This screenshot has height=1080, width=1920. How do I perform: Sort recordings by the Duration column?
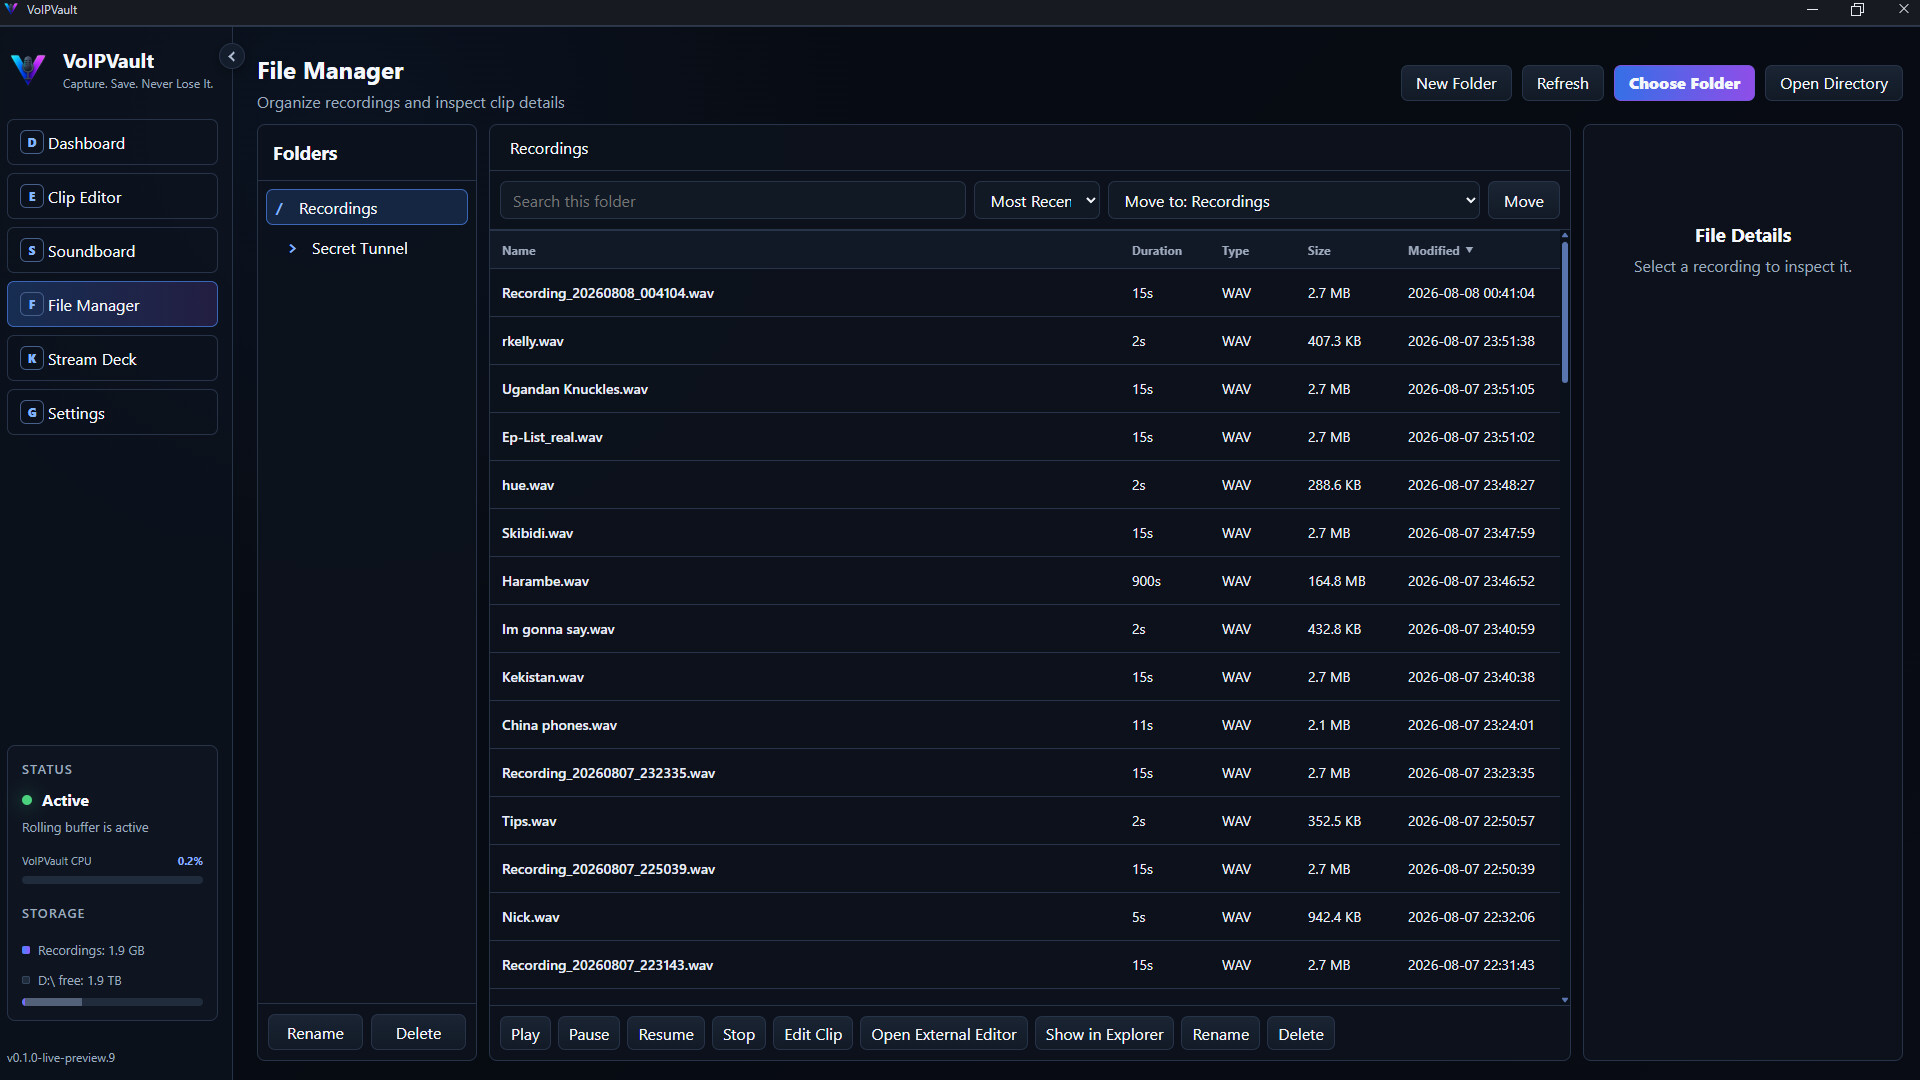click(1156, 251)
